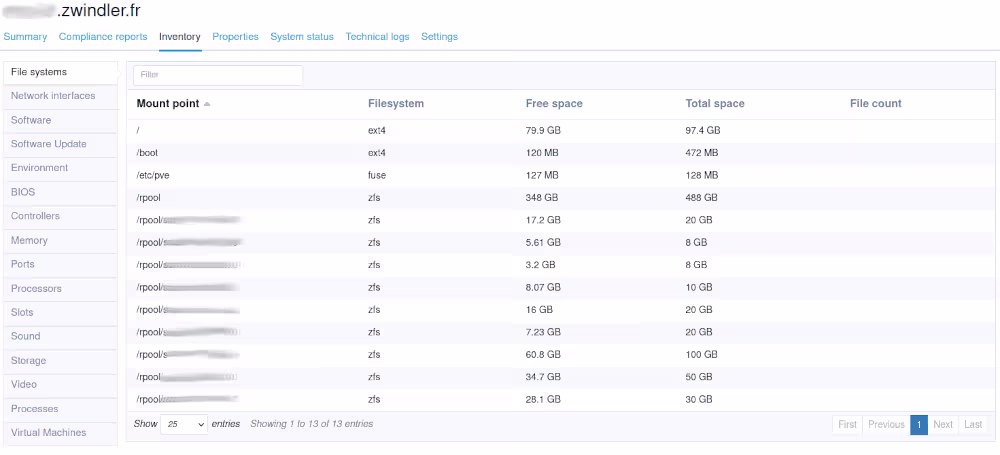1000x455 pixels.
Task: Sort by Mount point column arrow
Action: tap(207, 104)
